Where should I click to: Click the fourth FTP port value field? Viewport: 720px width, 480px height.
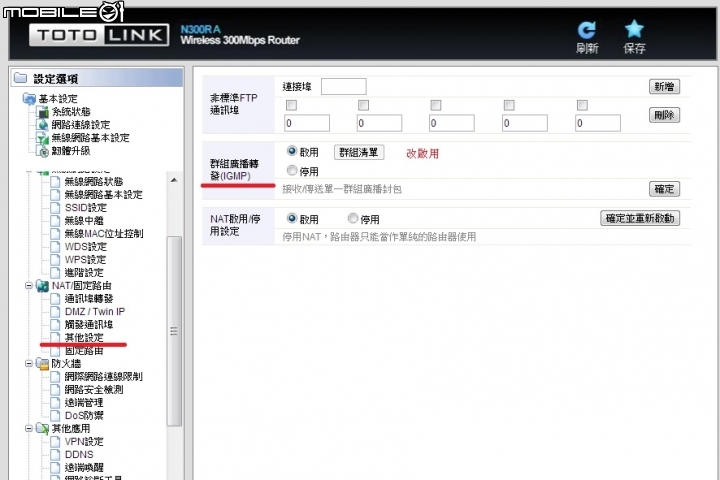[524, 123]
